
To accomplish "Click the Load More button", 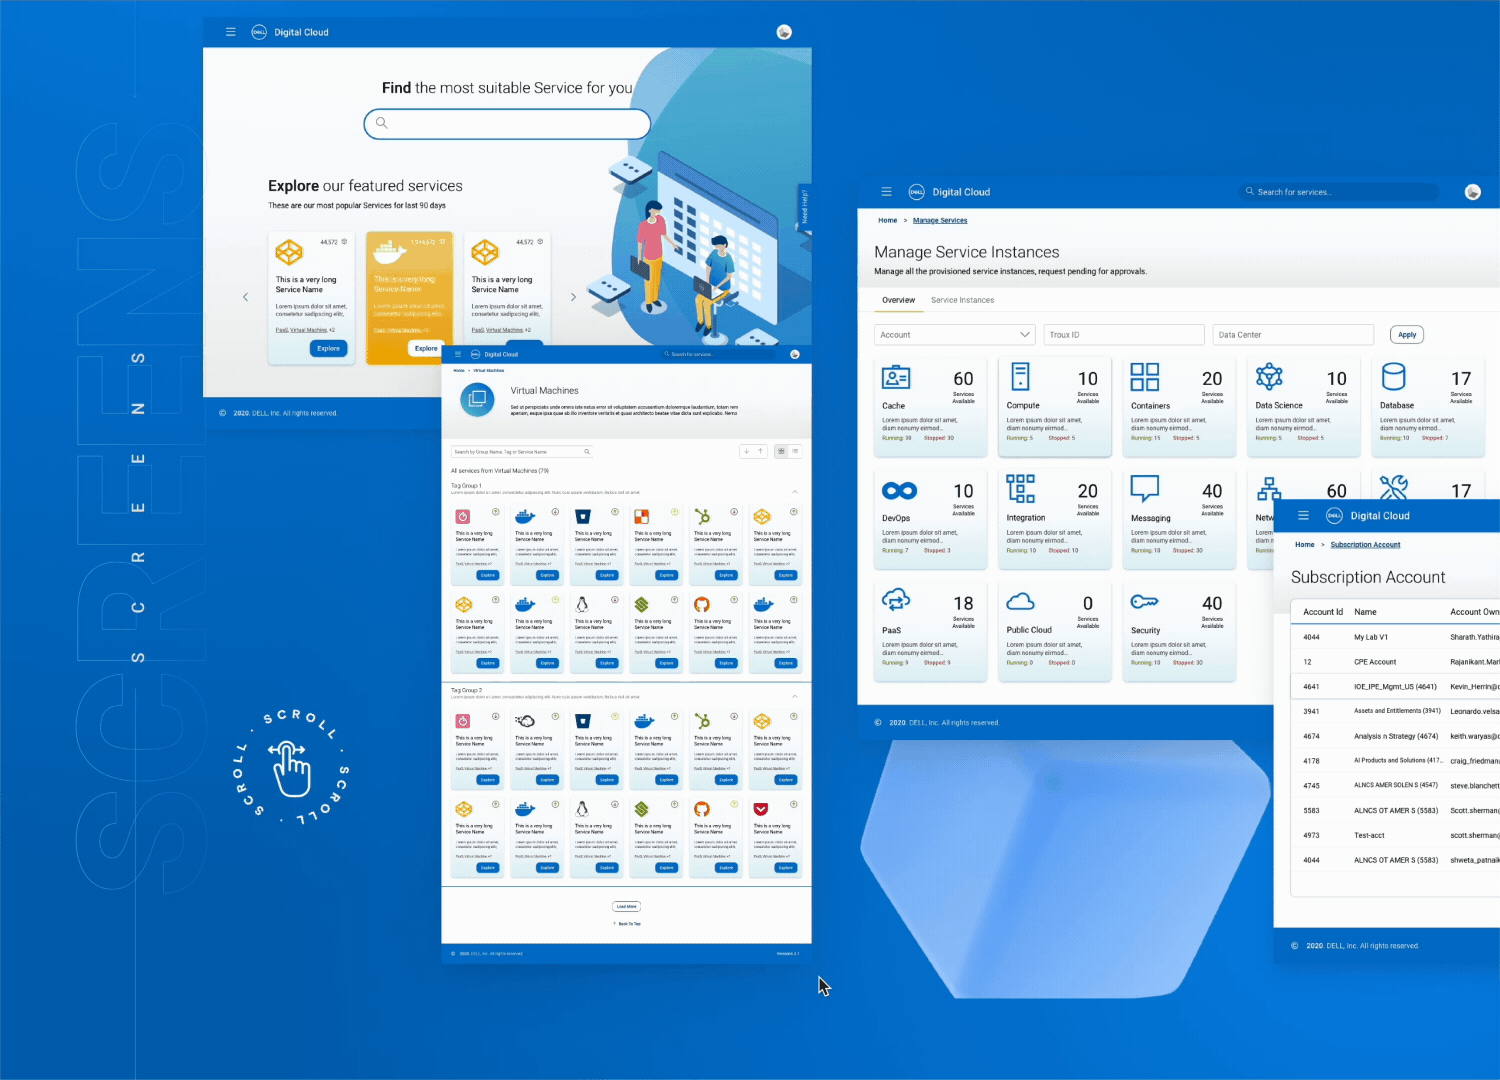I will (x=627, y=907).
